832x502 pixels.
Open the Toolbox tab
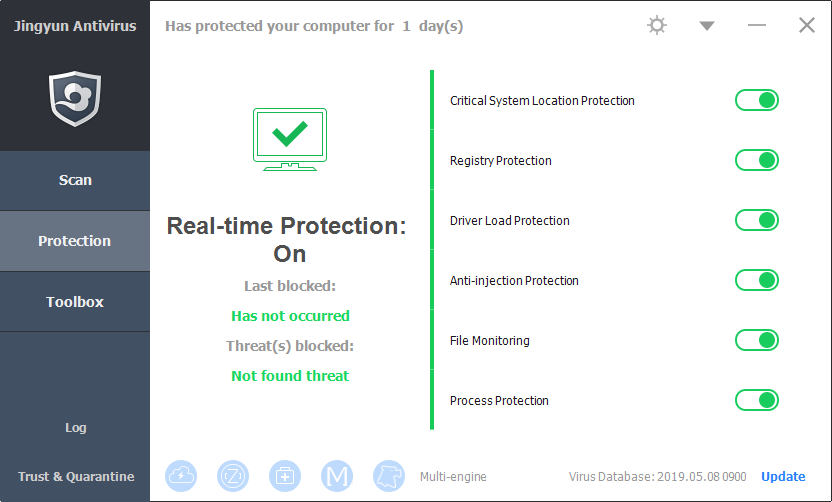(75, 301)
